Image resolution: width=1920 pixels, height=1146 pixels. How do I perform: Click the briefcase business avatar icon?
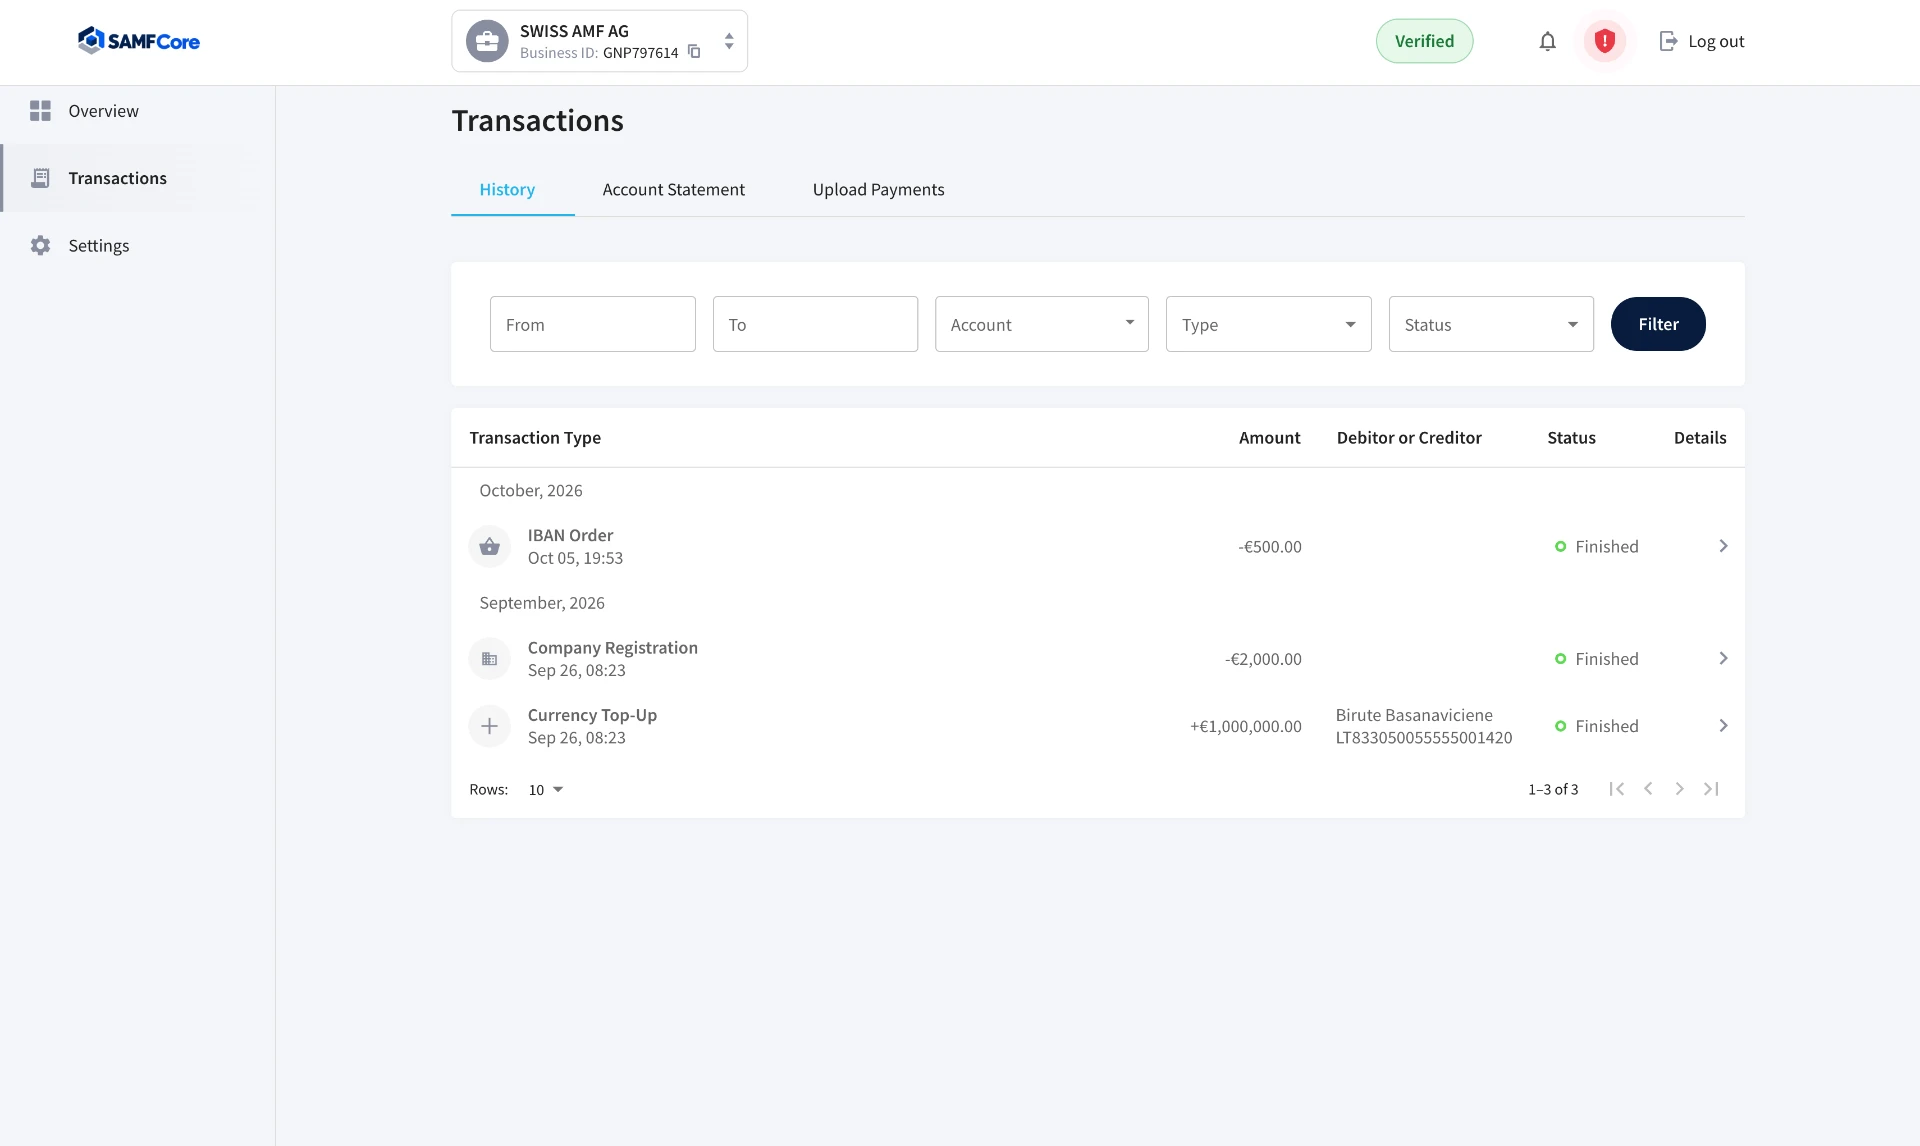point(487,41)
